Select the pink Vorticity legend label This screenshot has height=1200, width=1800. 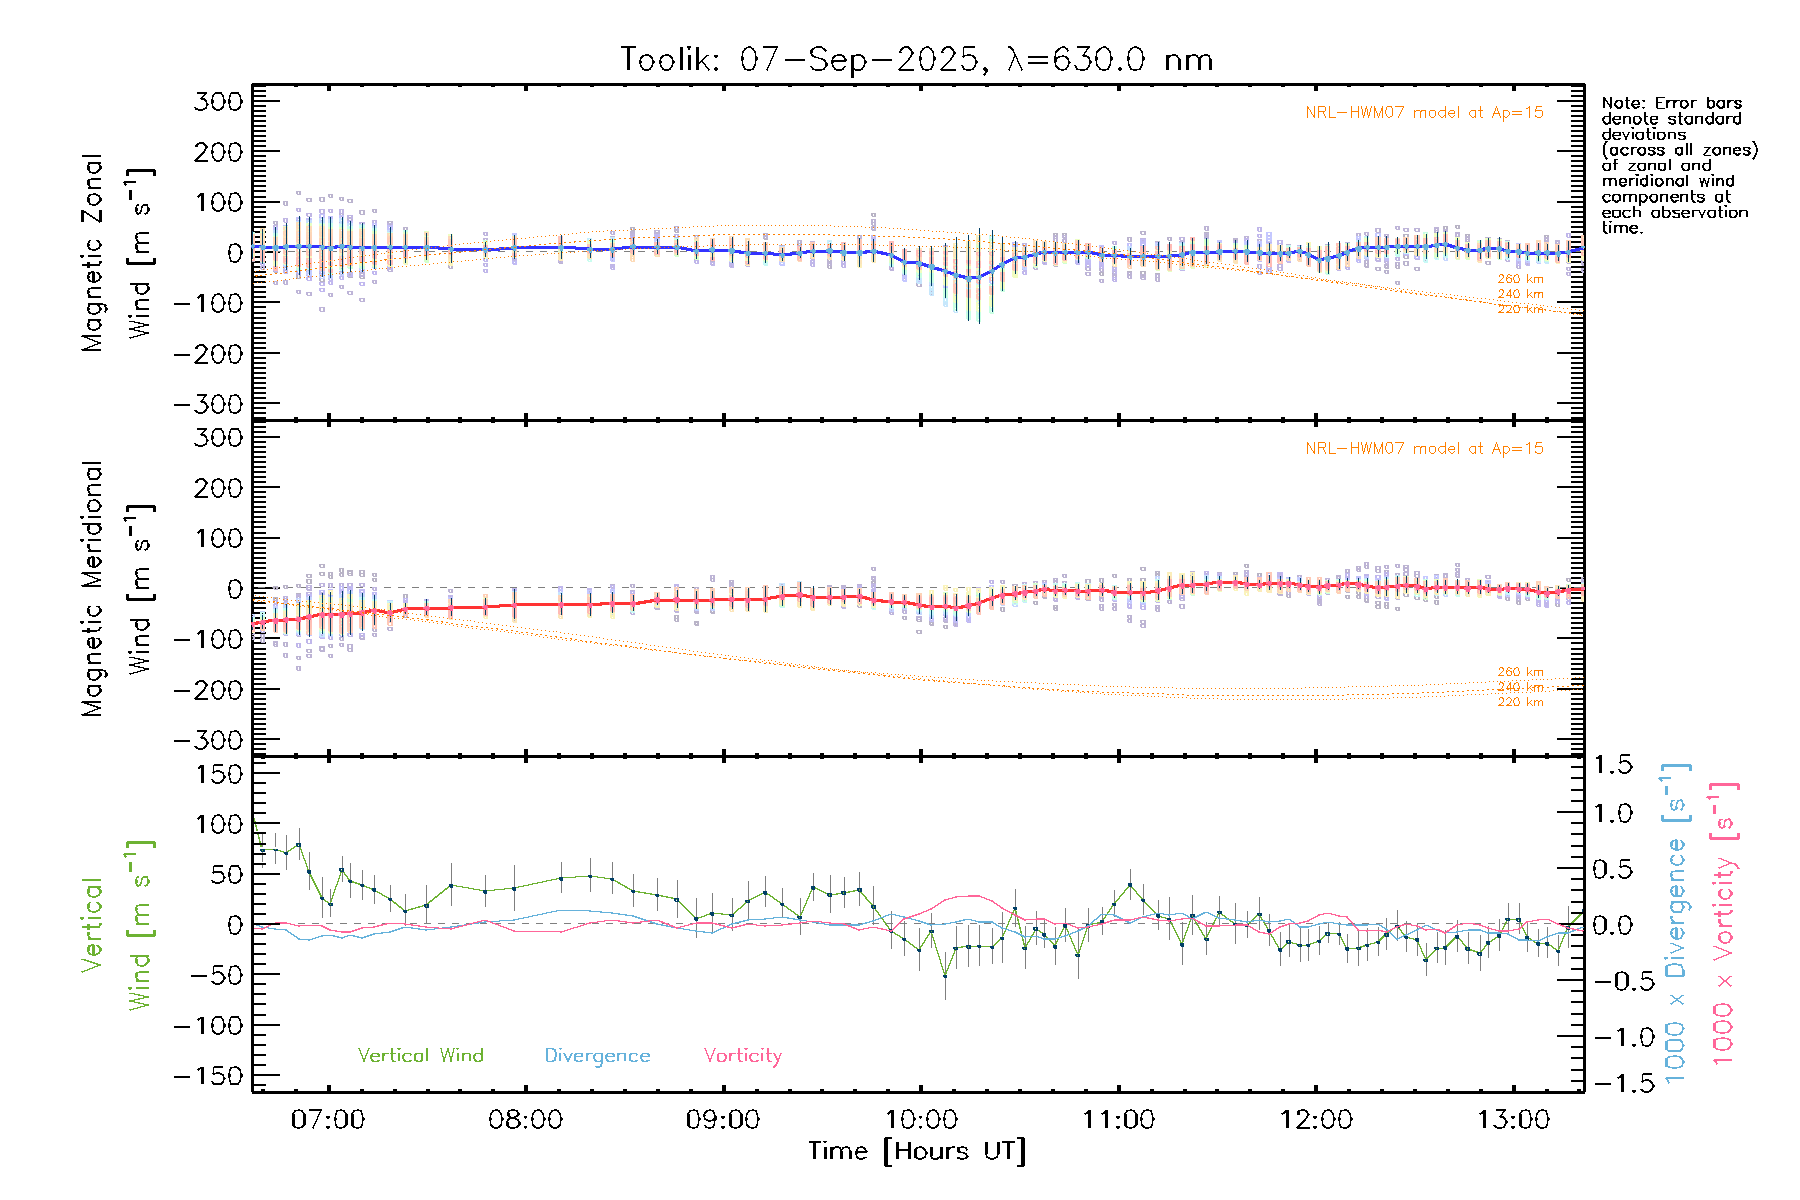742,1056
